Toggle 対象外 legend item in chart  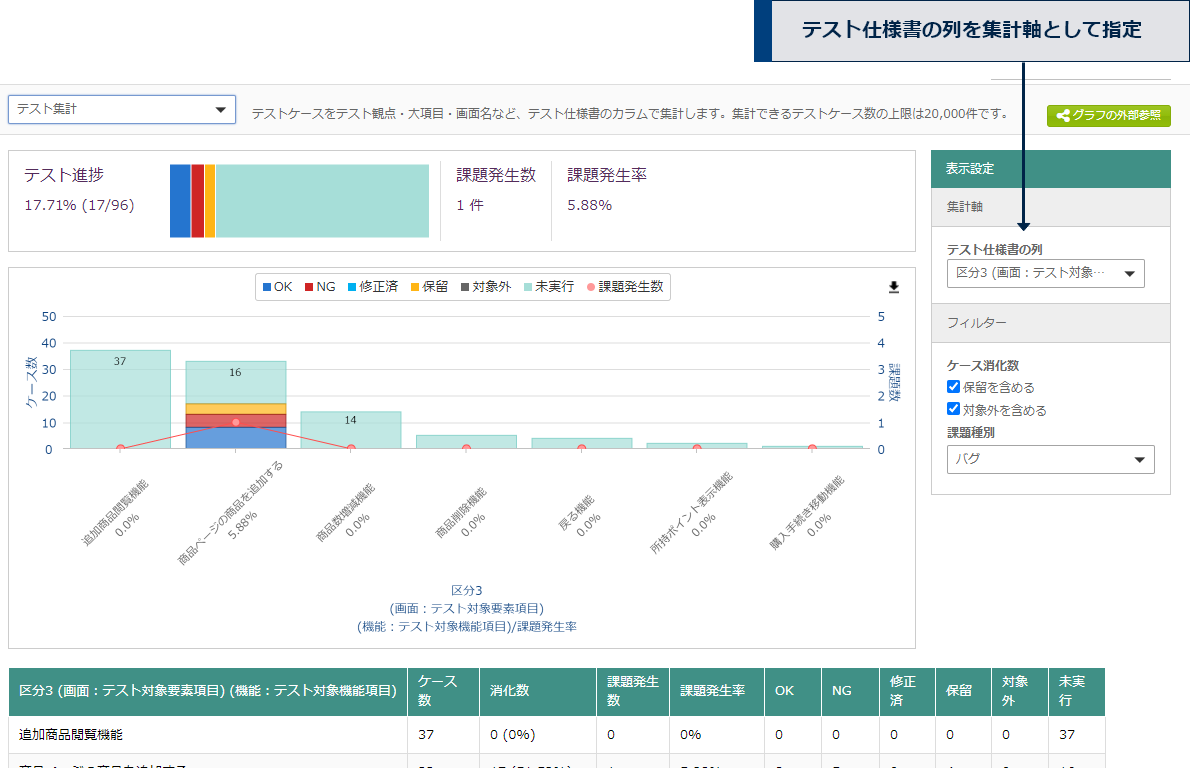pyautogui.click(x=486, y=287)
